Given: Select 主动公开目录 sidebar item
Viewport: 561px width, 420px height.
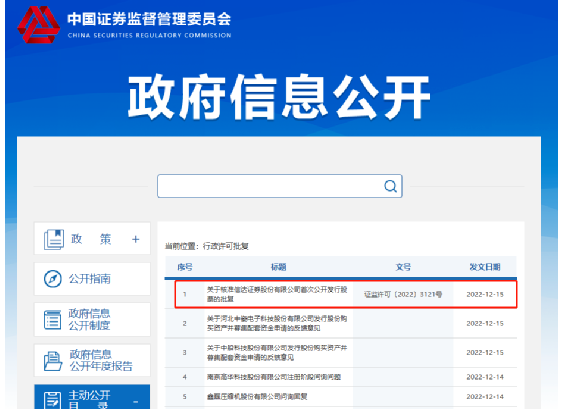Looking at the screenshot, I should pos(92,397).
